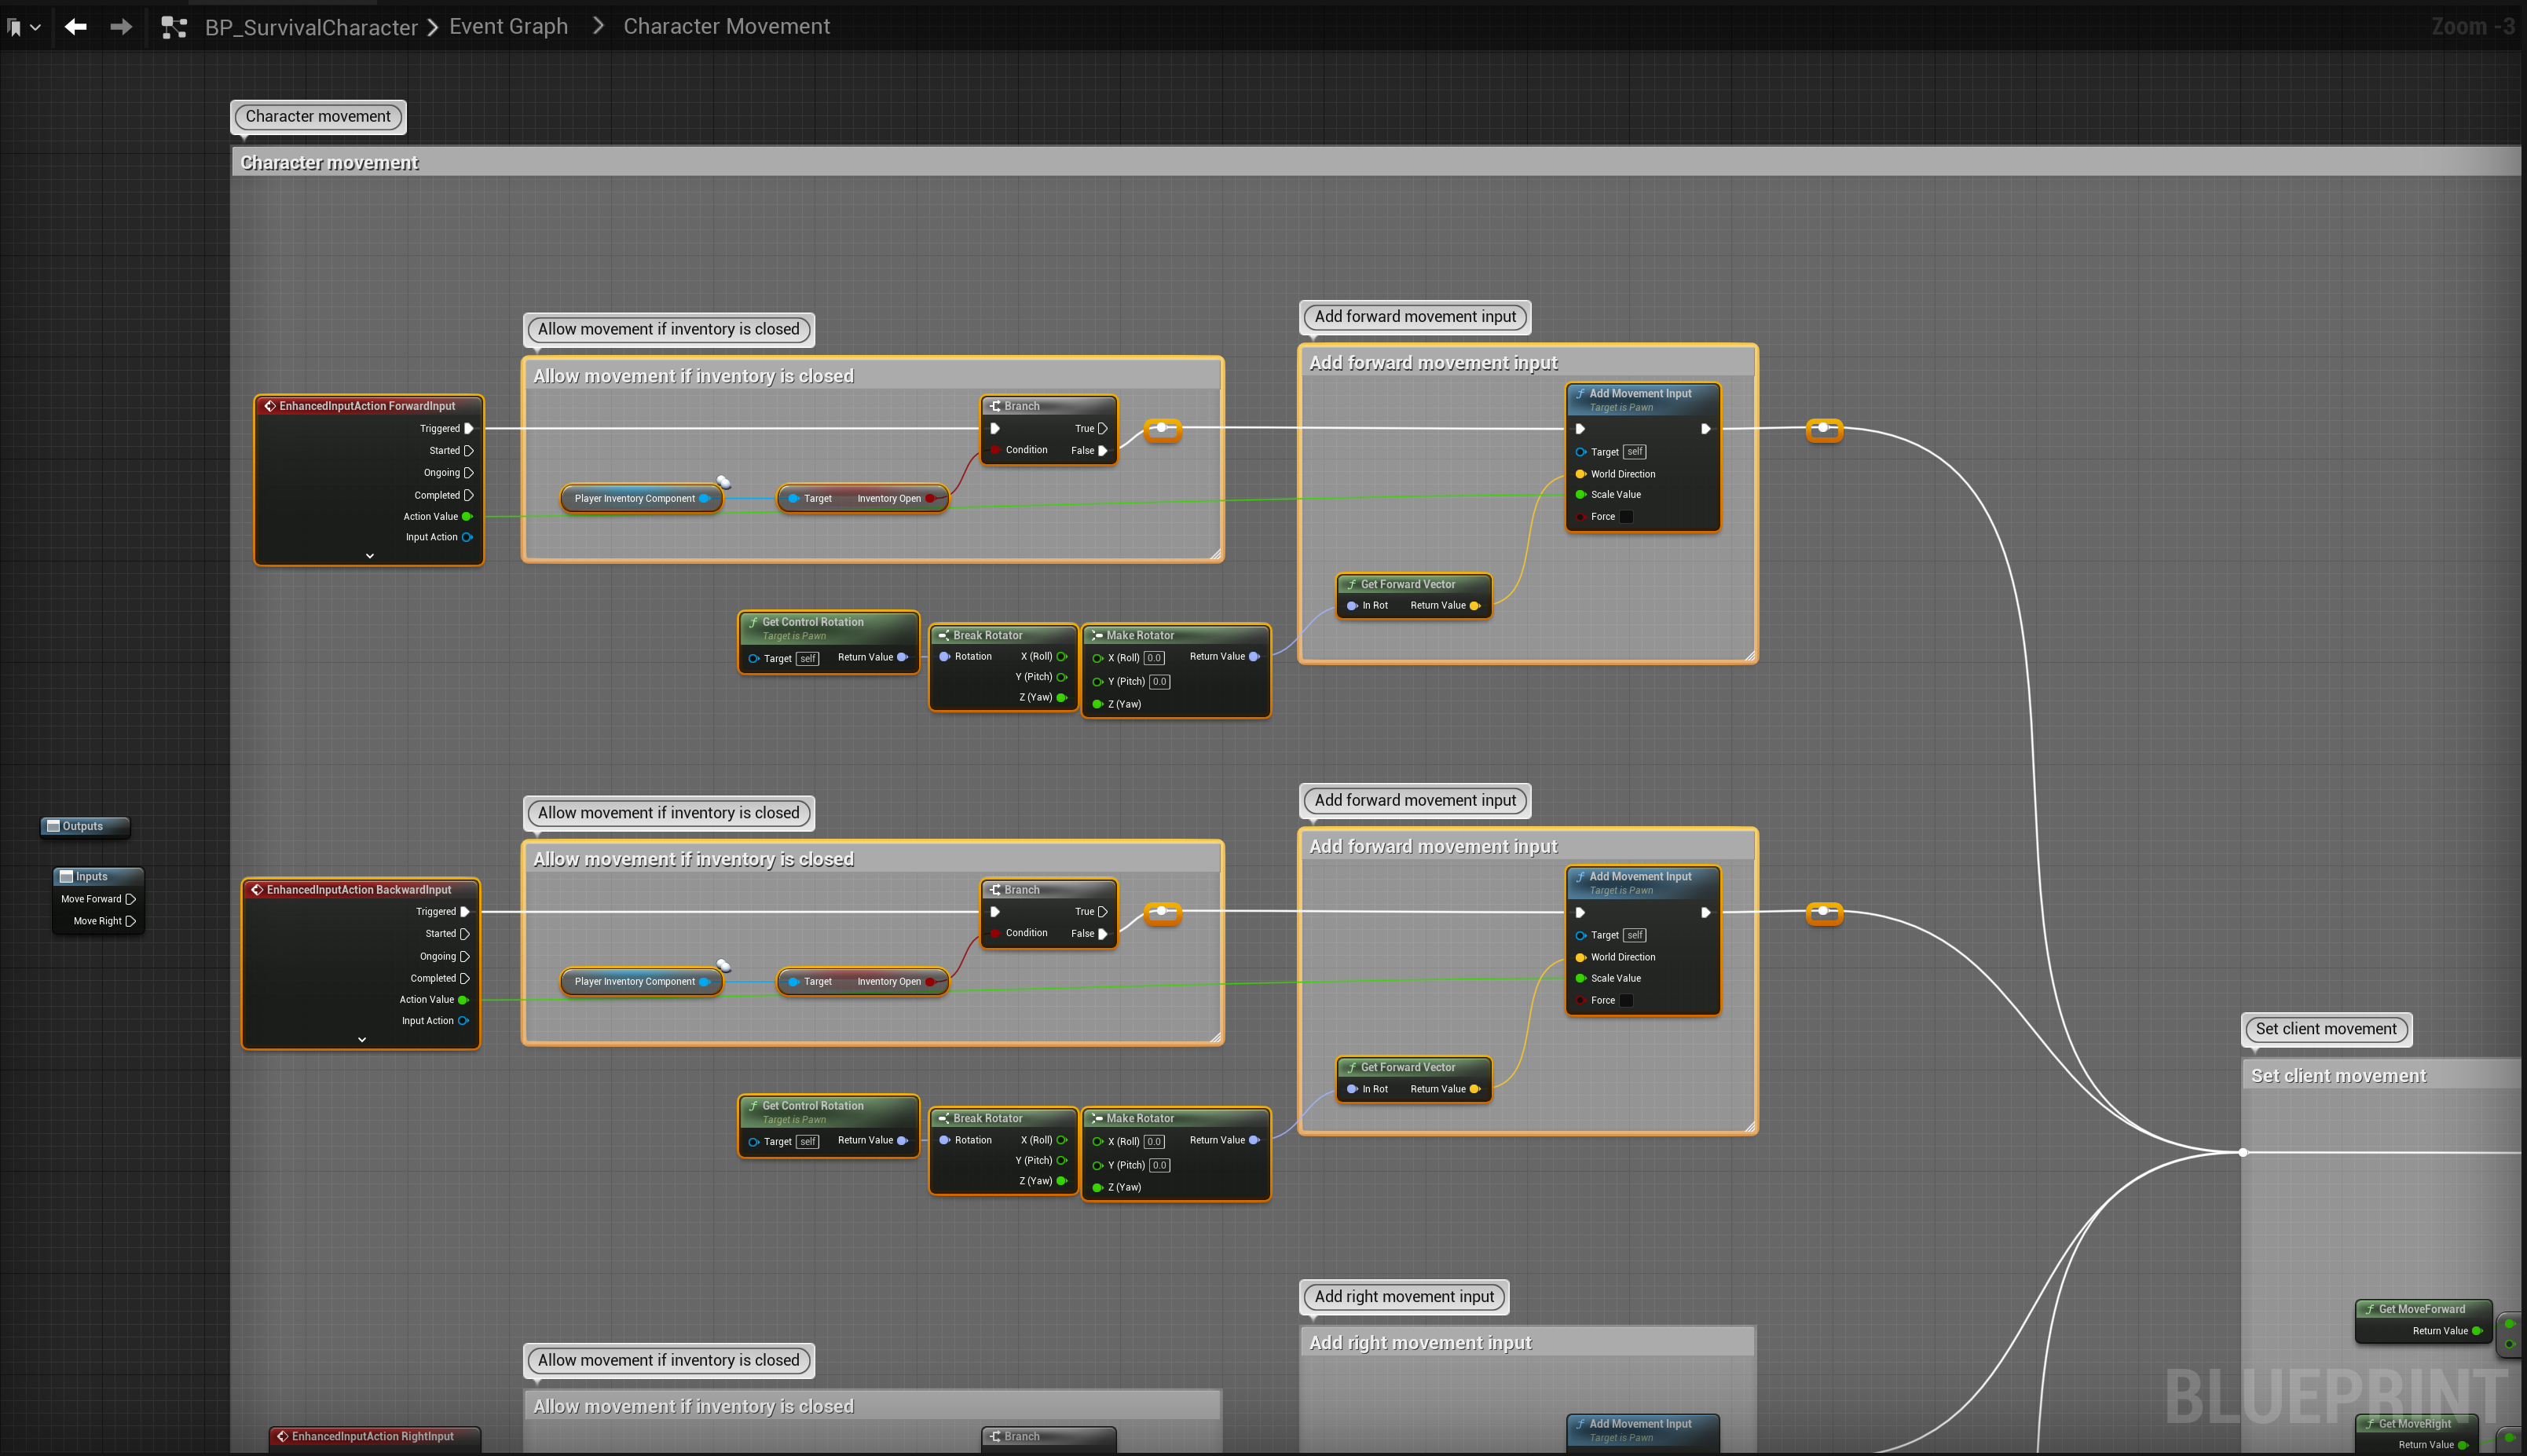Expand the EnhancedInputAction ForwardInput node's hidden pins
Viewport: 2527px width, 1456px height.
(x=369, y=556)
